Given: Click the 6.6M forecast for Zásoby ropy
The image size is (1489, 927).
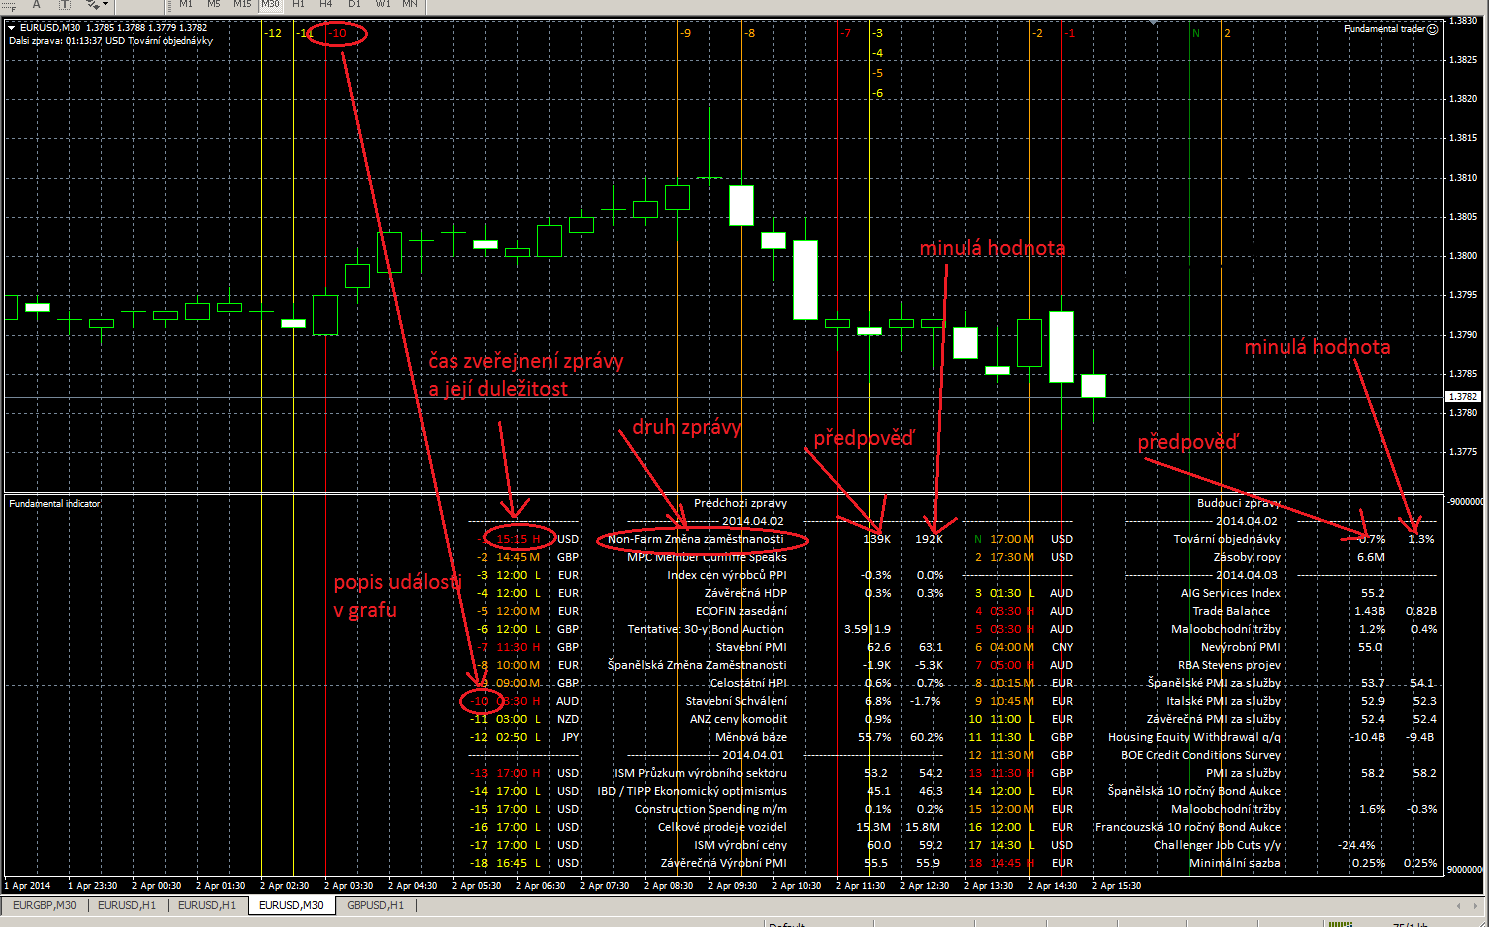Looking at the screenshot, I should (1371, 557).
